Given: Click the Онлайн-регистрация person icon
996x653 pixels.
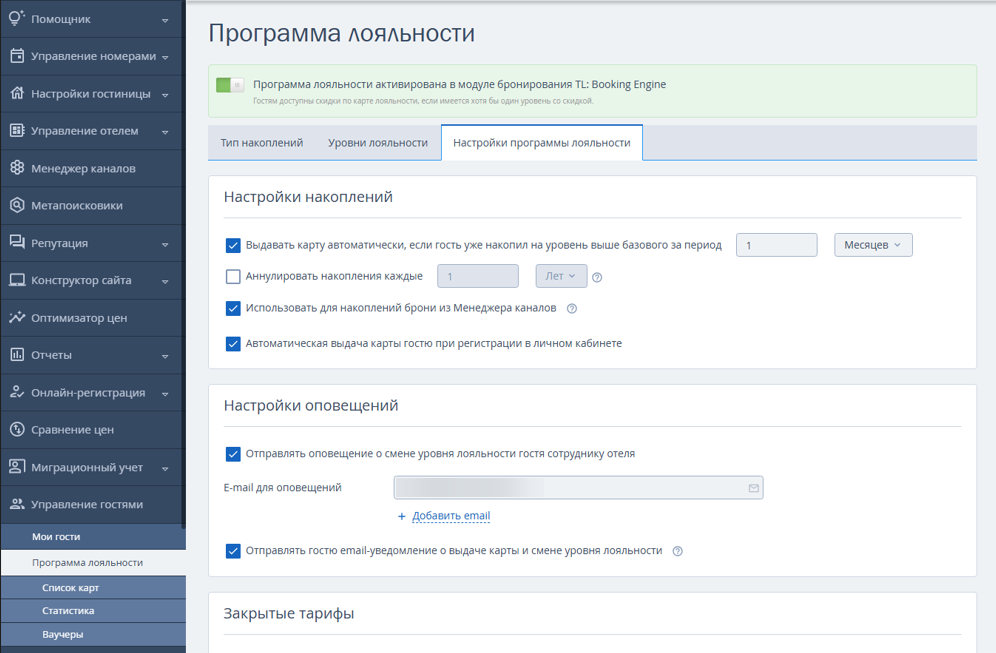Looking at the screenshot, I should click(x=17, y=392).
